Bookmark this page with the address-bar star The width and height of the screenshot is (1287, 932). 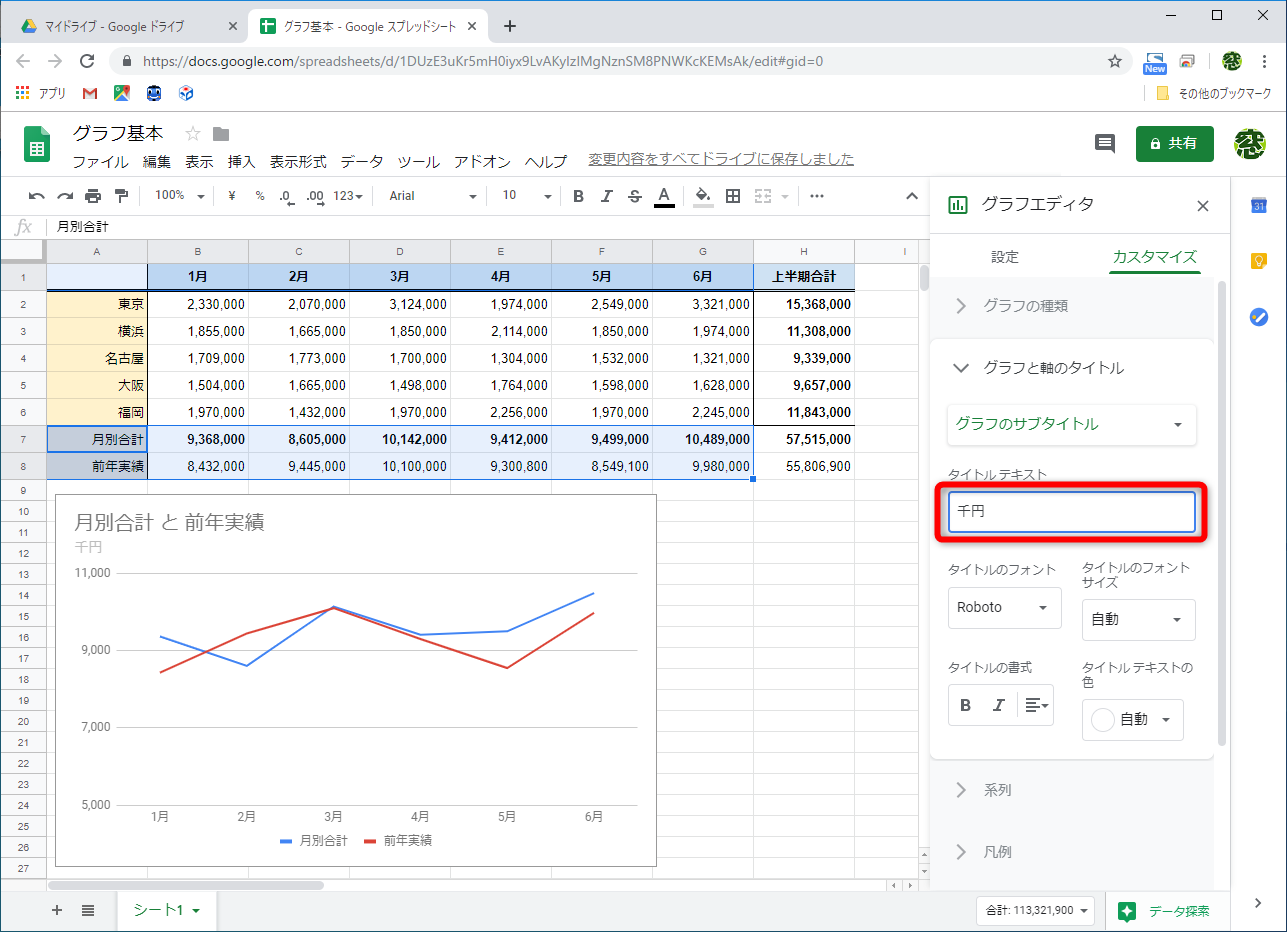coord(1115,61)
